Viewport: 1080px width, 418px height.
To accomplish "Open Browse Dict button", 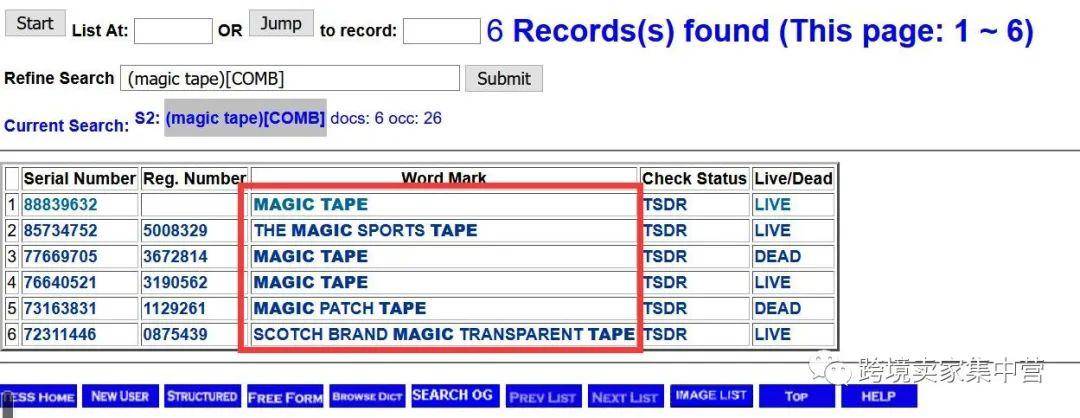I will click(367, 397).
